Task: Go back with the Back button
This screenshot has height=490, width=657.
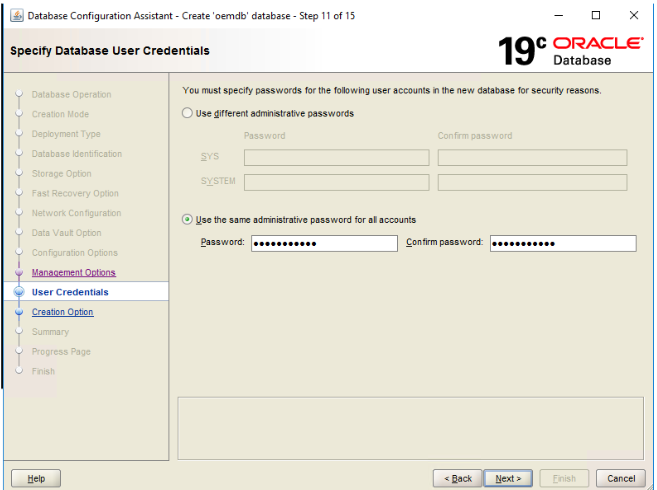Action: tap(457, 478)
